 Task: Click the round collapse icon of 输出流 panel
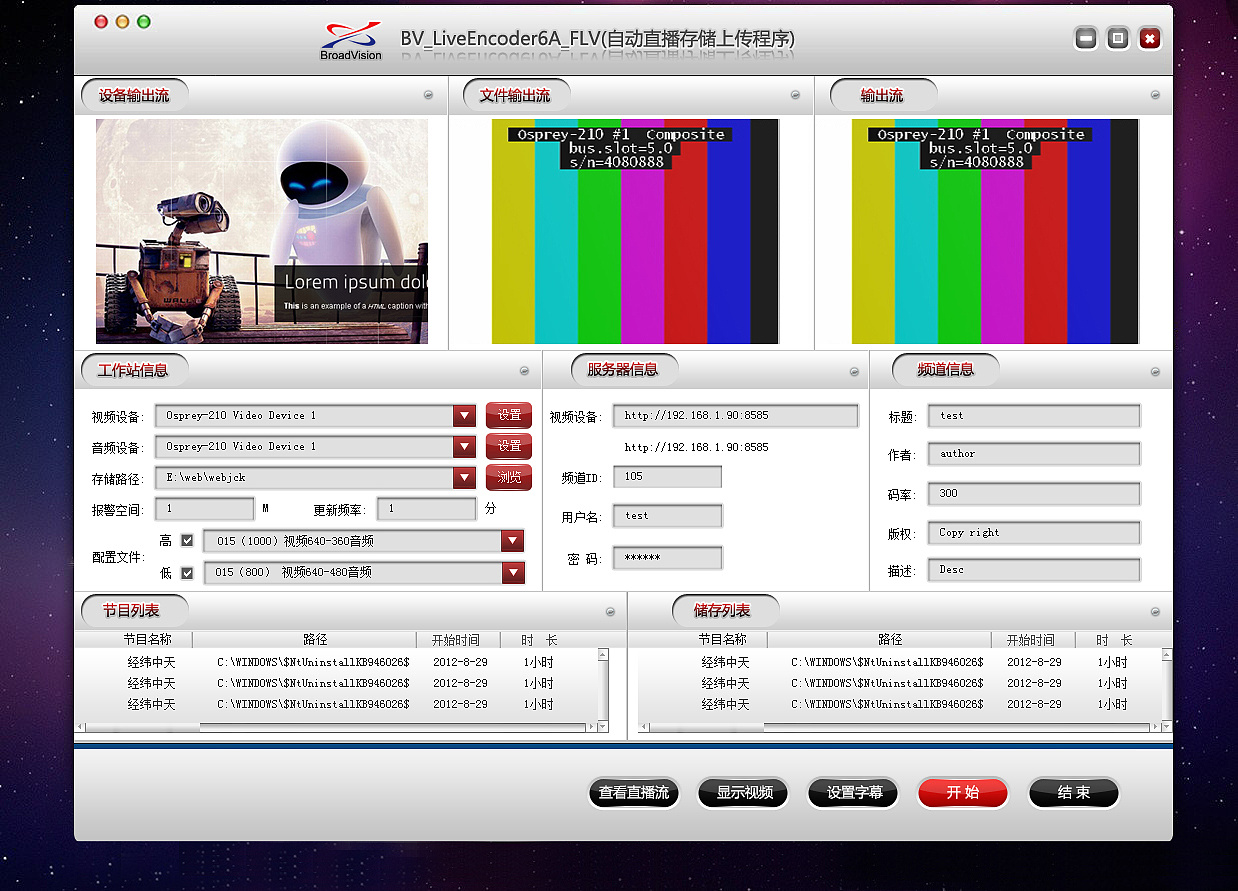pos(1155,95)
